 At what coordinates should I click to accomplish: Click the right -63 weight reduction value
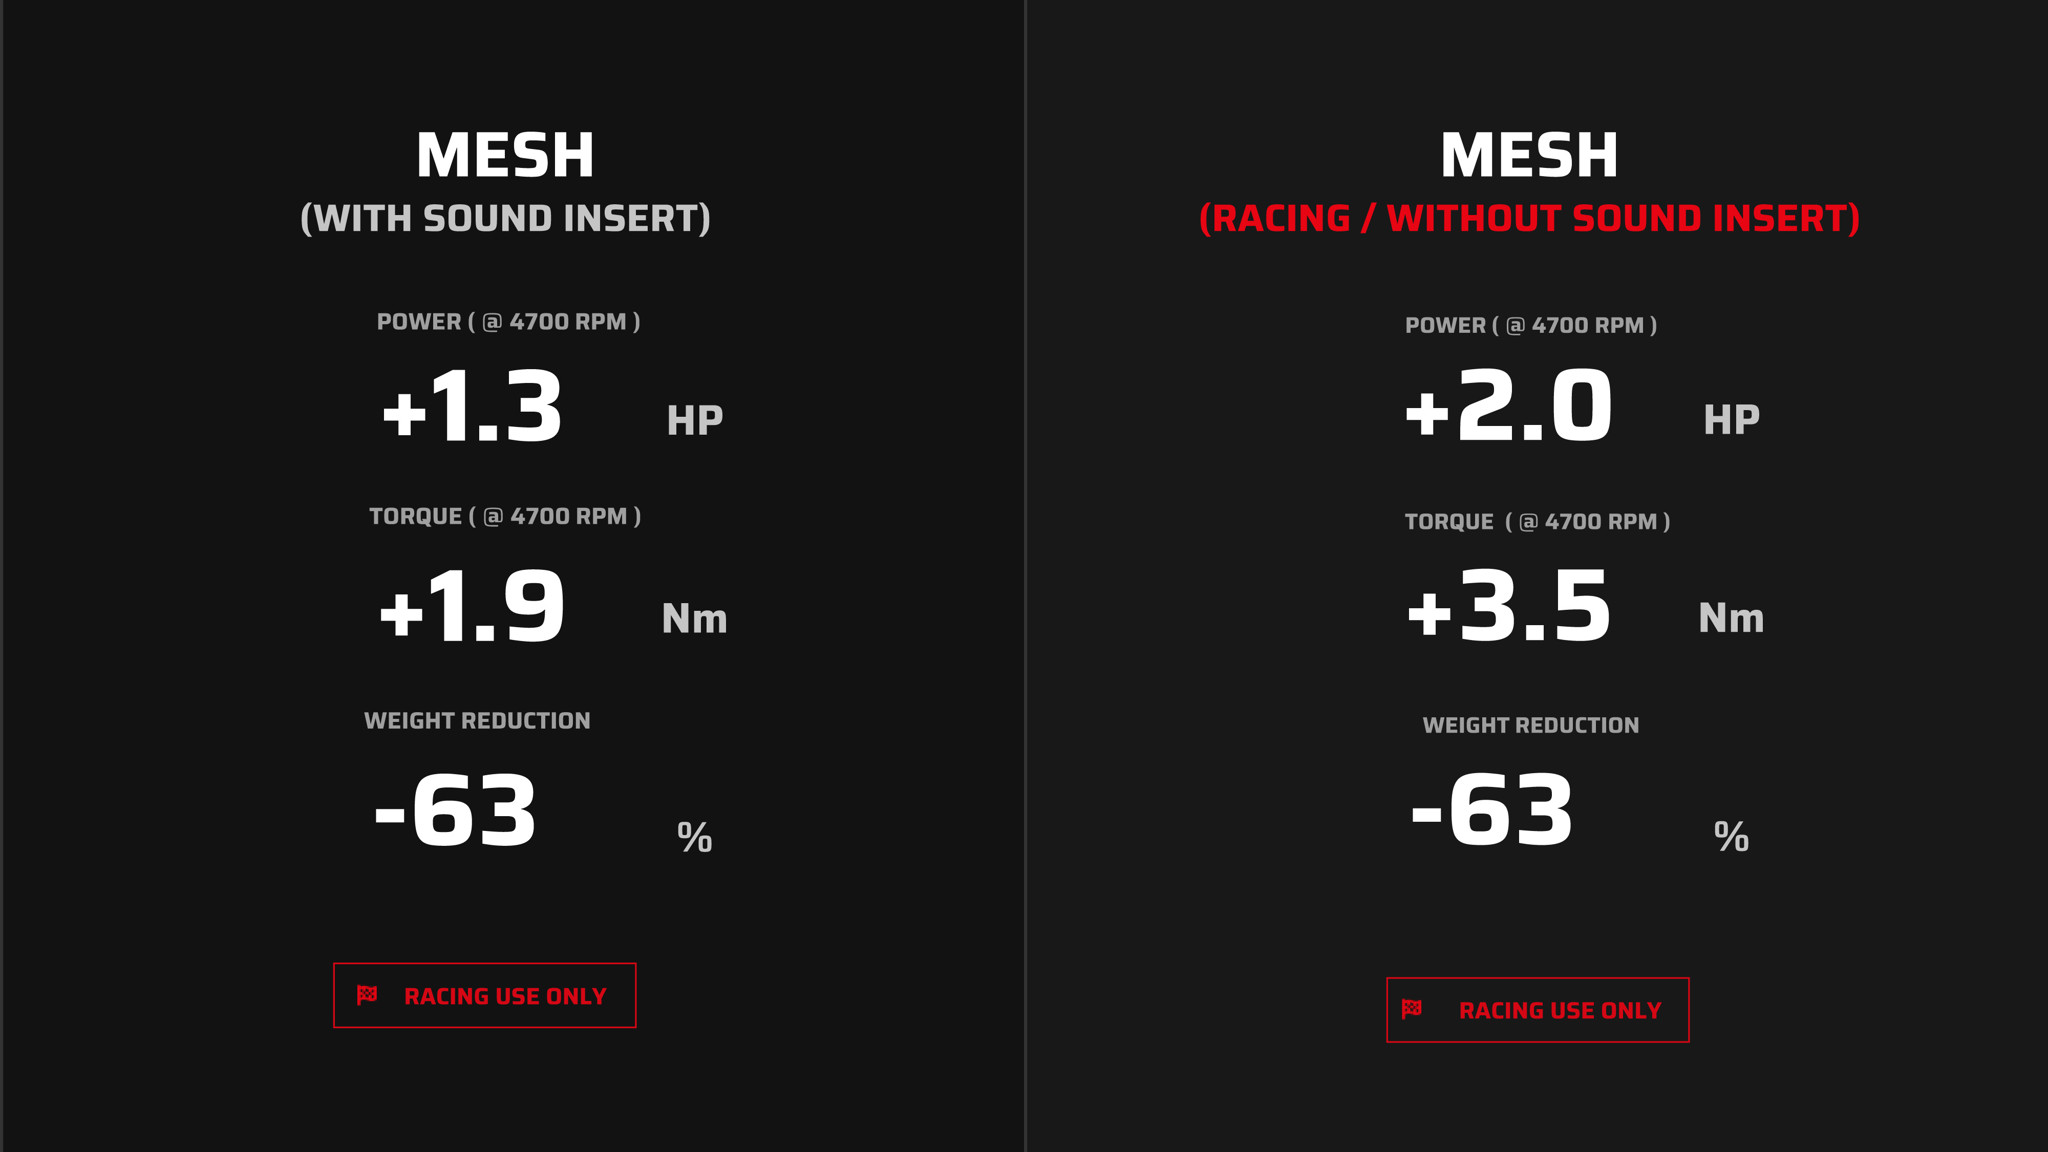point(1492,810)
